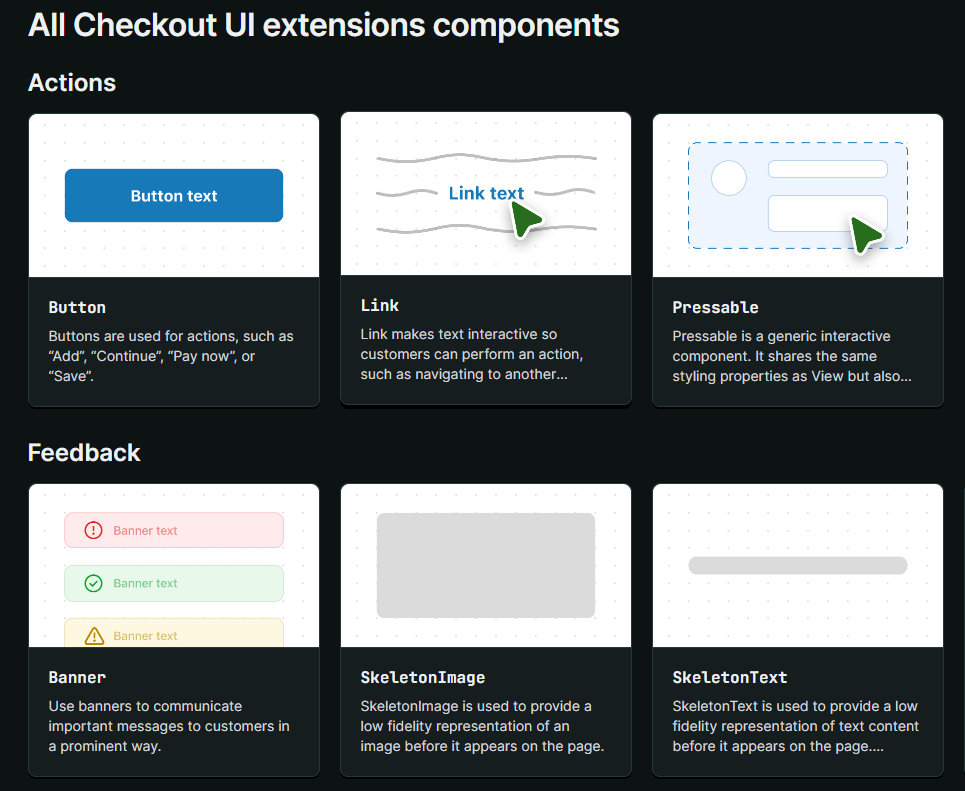Click the green cursor arrow in Link illustration
This screenshot has width=965, height=791.
click(x=526, y=220)
